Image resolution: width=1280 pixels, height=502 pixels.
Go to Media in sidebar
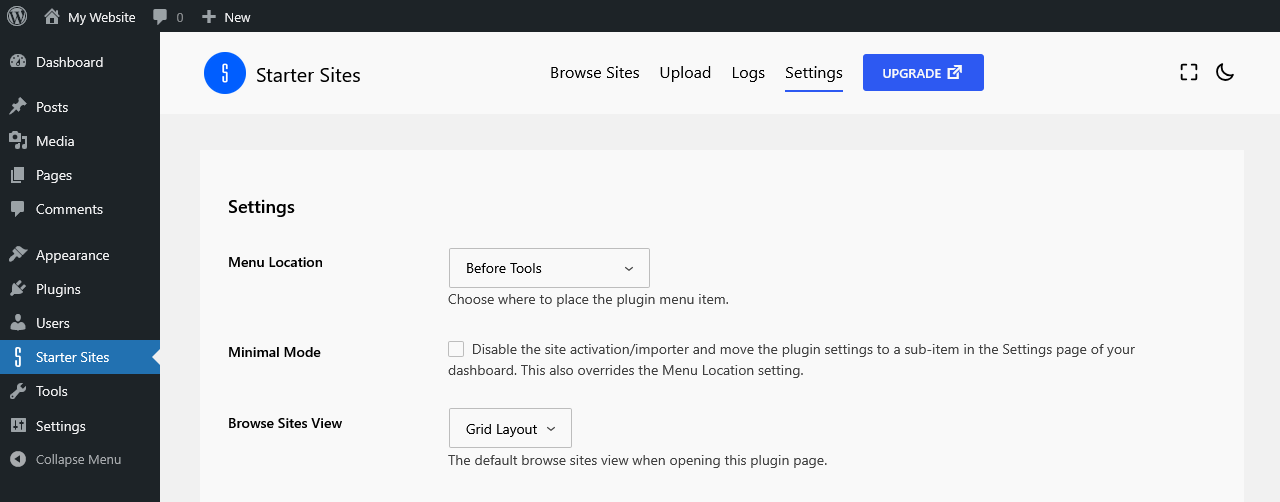[x=80, y=141]
